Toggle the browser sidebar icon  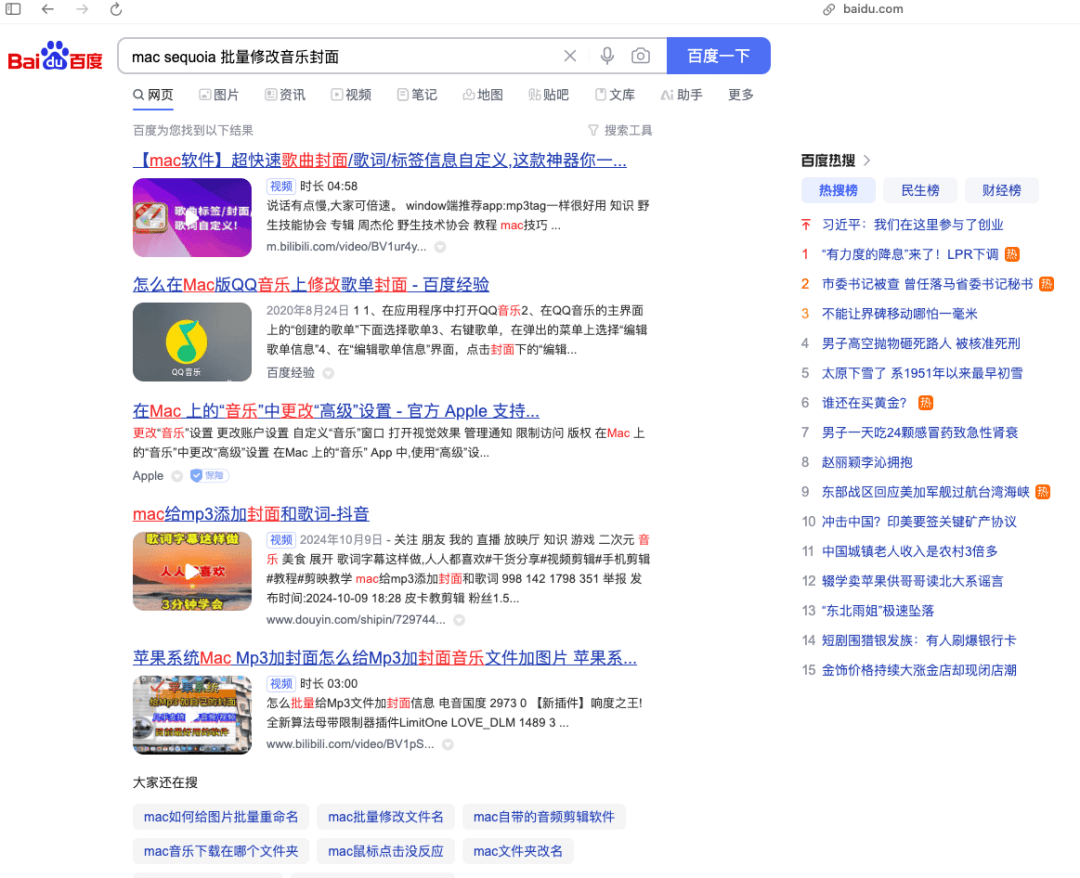13,9
